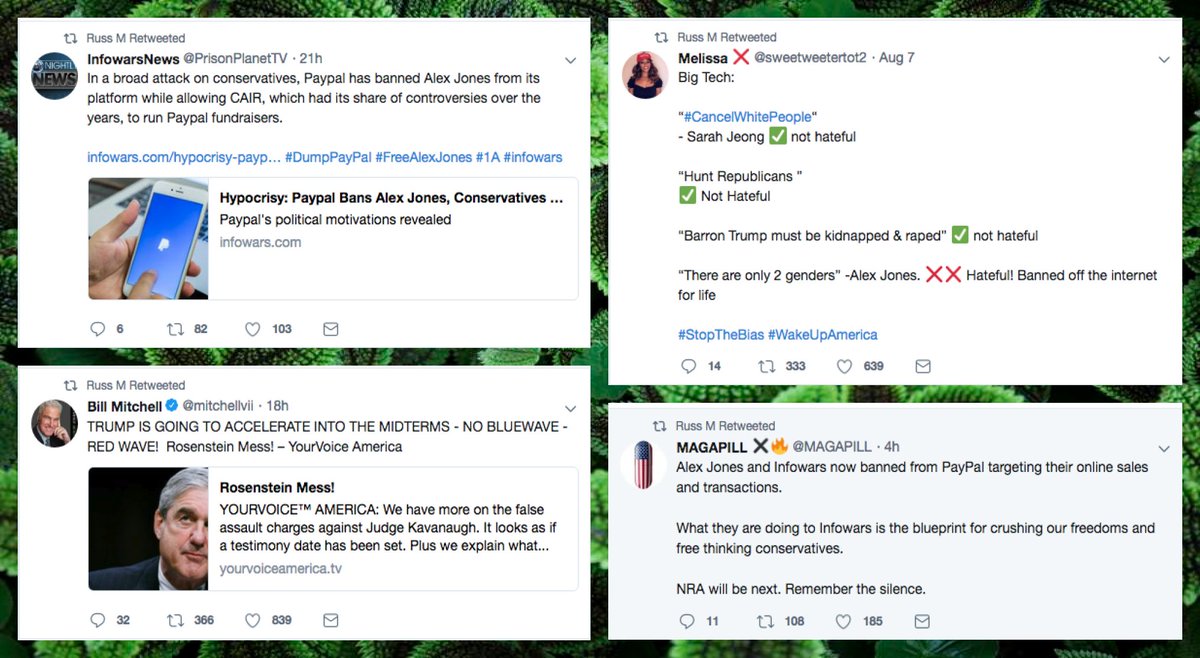View the MAGAPILL profile avatar
This screenshot has height=658, width=1200.
[x=643, y=465]
